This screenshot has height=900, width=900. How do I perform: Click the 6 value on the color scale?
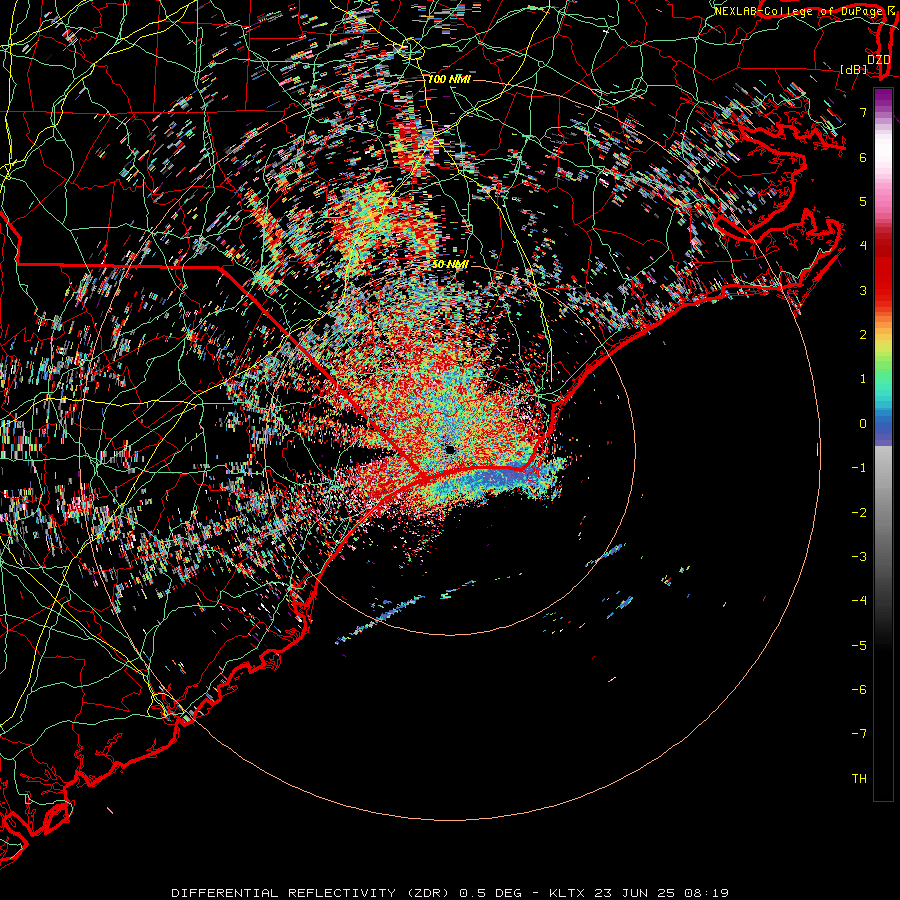click(x=863, y=157)
